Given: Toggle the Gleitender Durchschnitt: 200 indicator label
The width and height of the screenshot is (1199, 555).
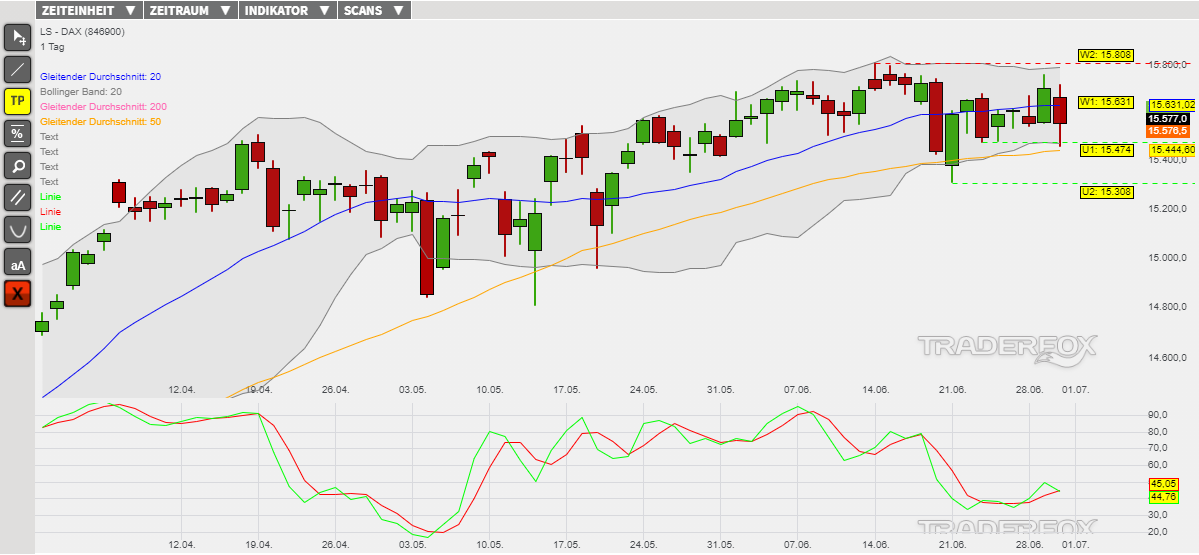Looking at the screenshot, I should click(103, 107).
